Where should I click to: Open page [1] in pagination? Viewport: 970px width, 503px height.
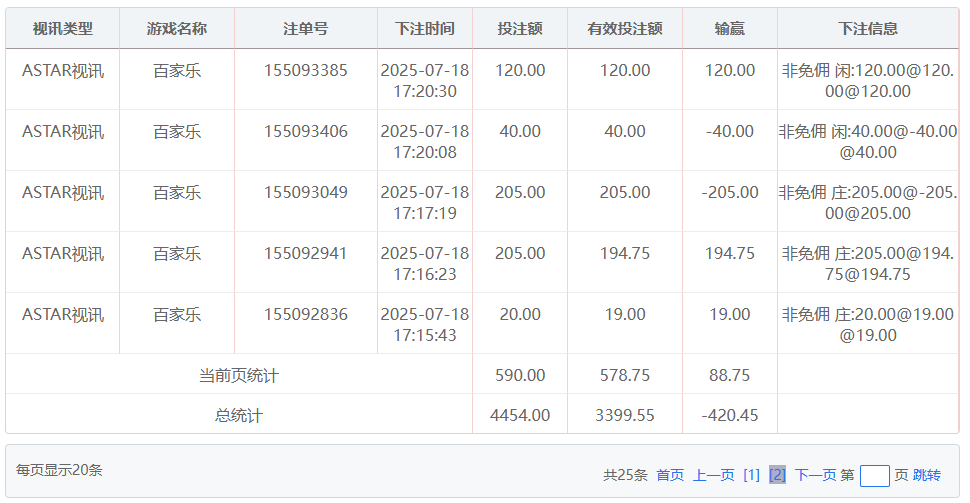coord(752,475)
